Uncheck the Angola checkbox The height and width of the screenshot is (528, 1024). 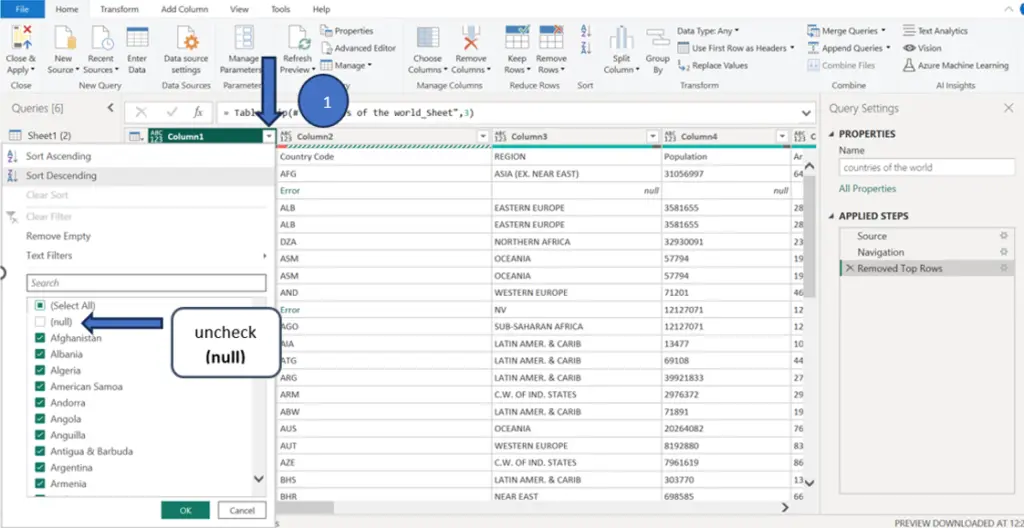(x=40, y=419)
